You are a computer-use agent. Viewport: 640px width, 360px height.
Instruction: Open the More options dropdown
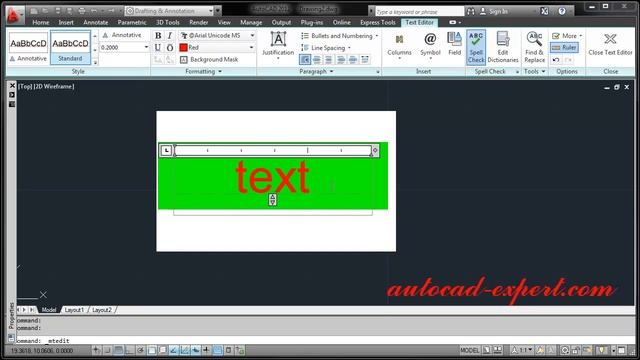(567, 36)
